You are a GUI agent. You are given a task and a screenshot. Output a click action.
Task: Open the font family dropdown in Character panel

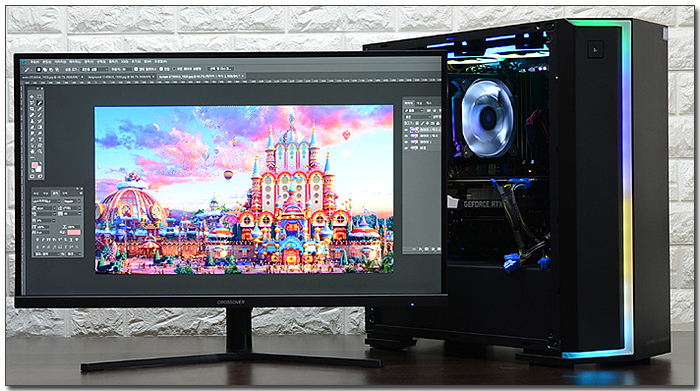click(x=46, y=201)
